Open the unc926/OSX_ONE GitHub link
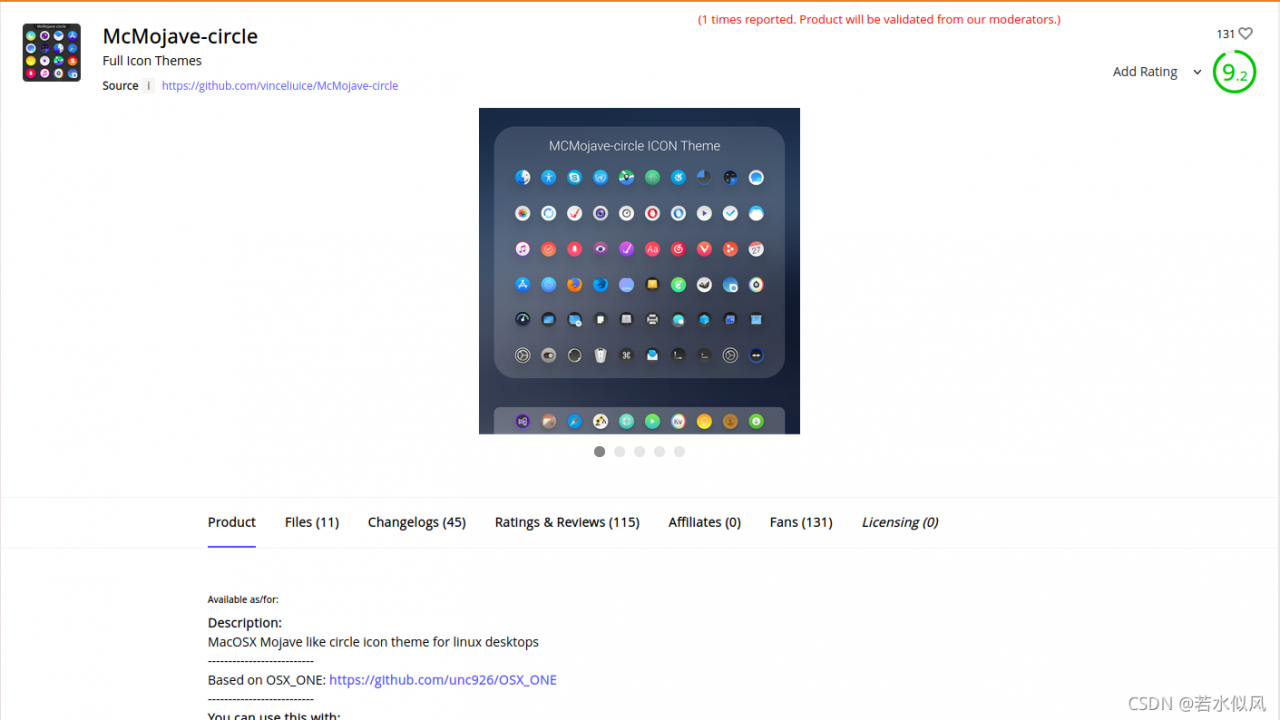Viewport: 1280px width, 720px height. pyautogui.click(x=443, y=680)
